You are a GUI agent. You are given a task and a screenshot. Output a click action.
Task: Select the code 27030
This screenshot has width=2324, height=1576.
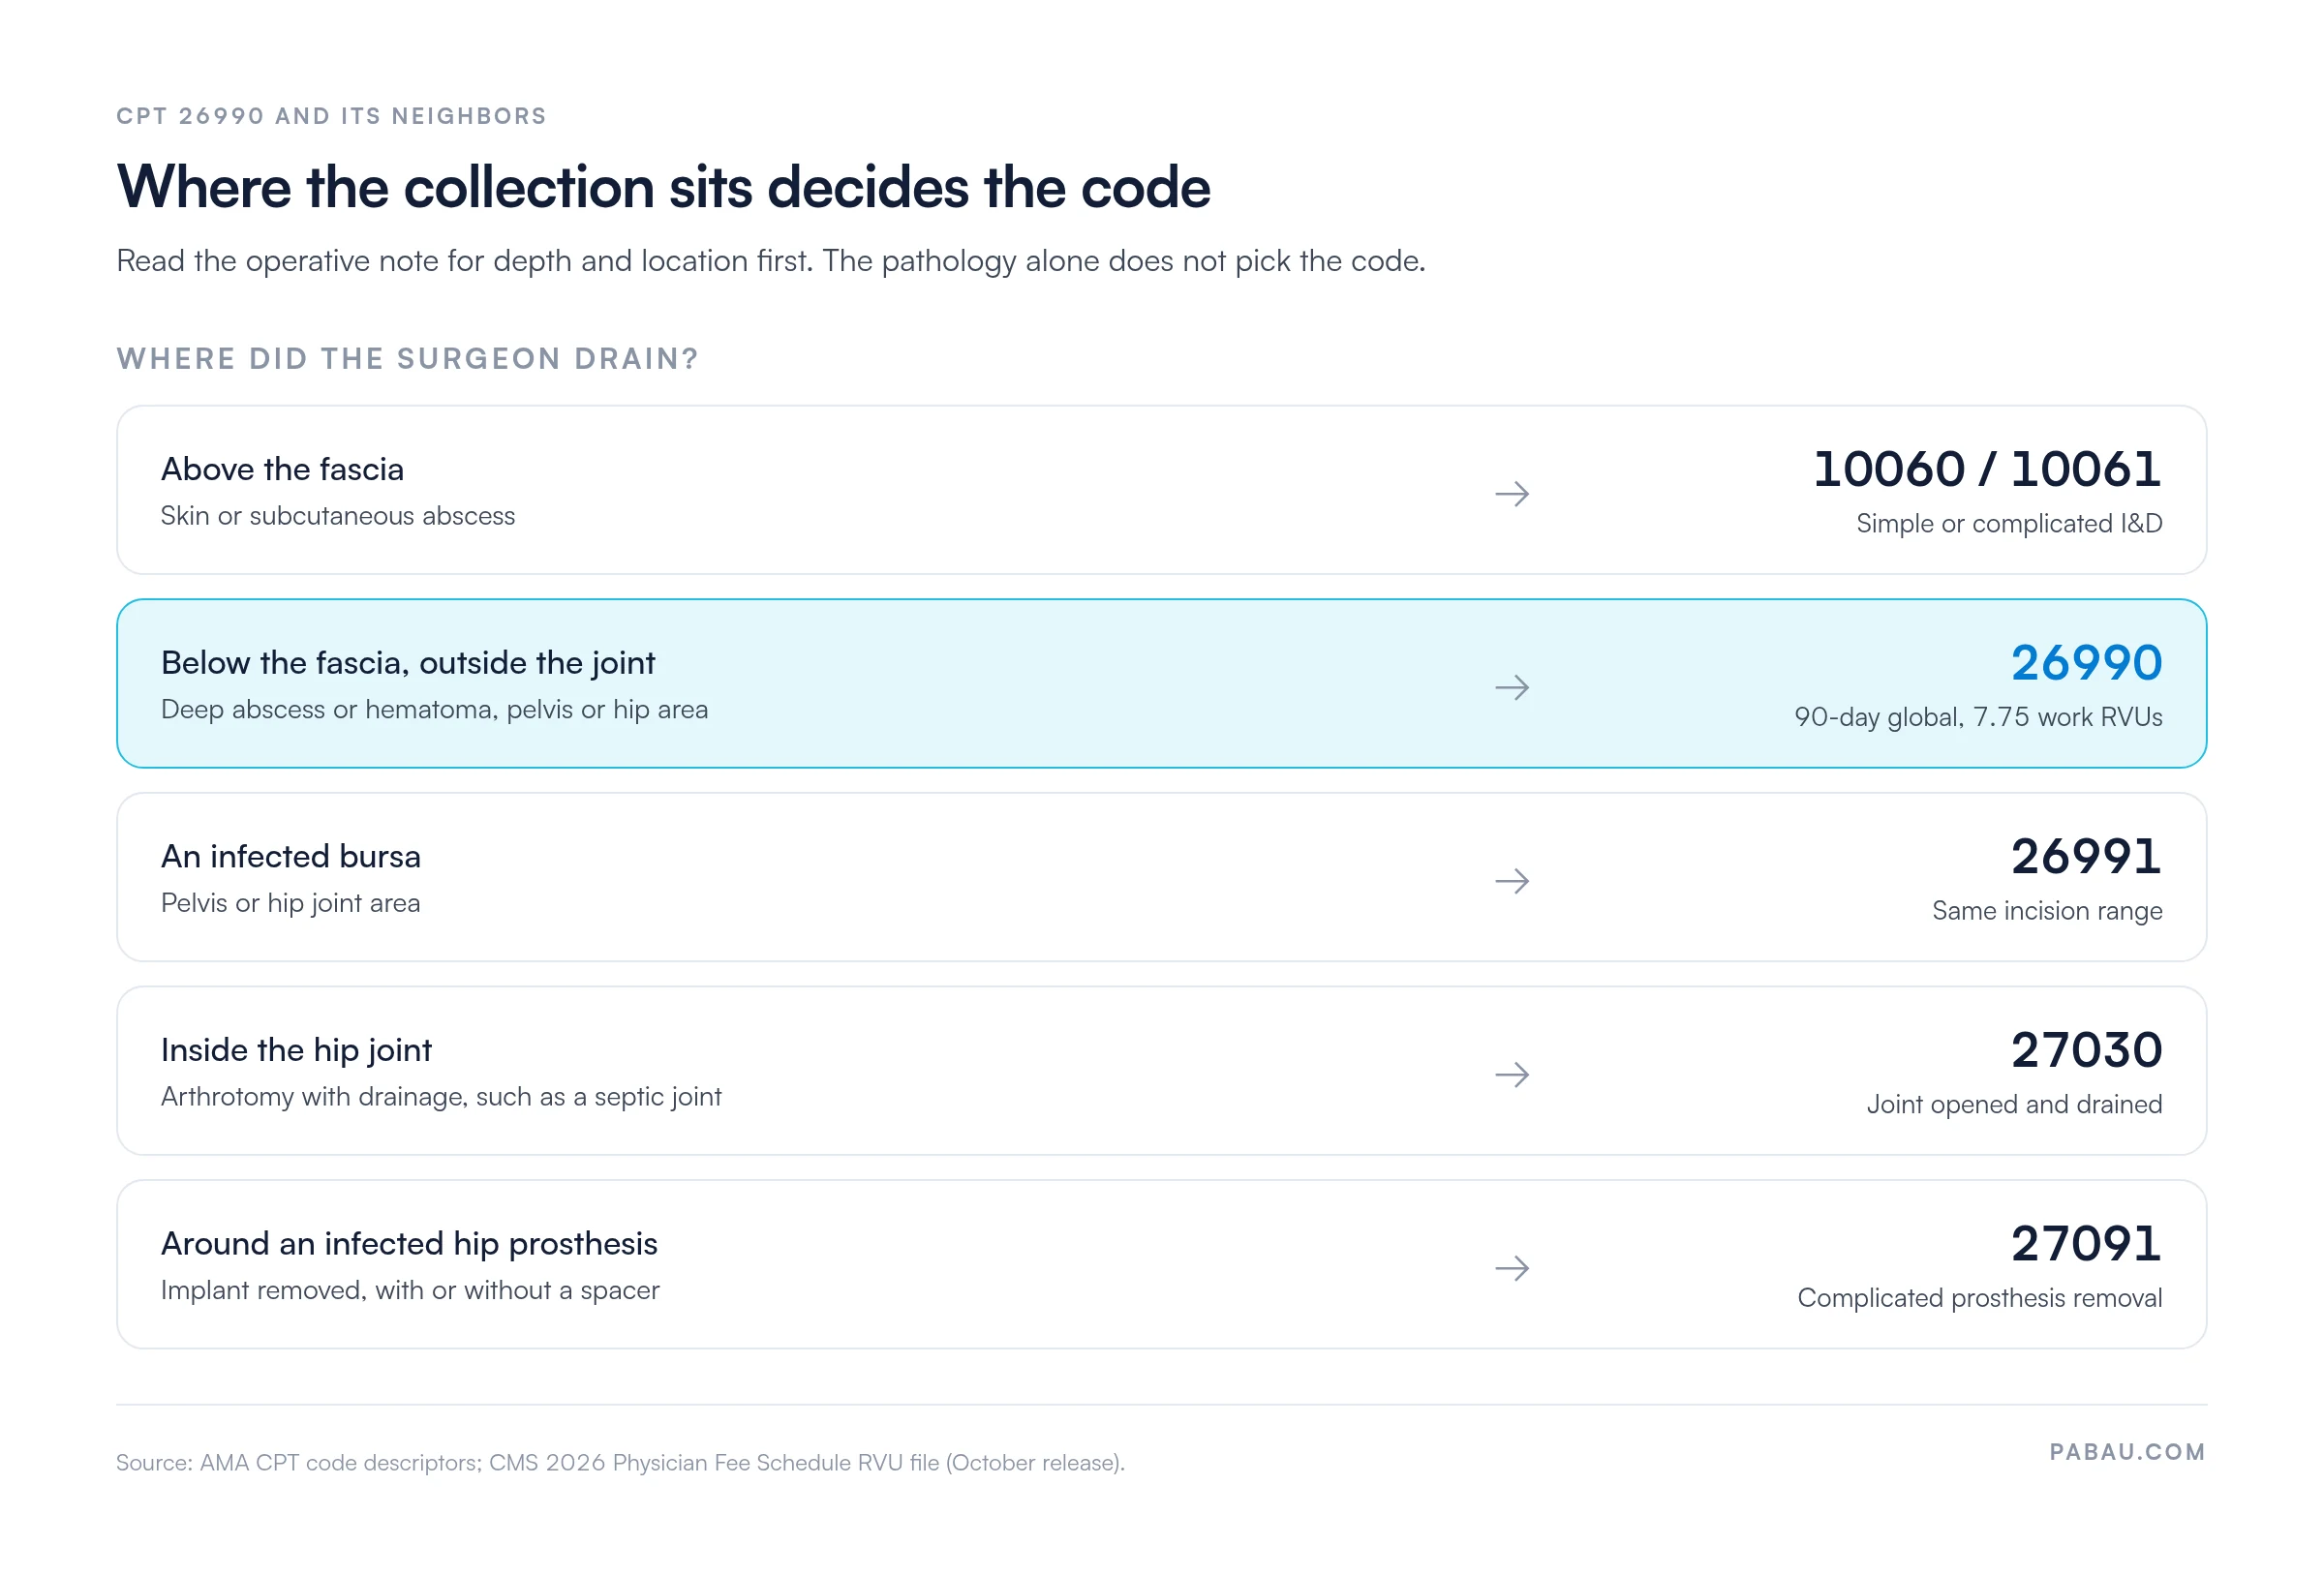[2086, 1050]
